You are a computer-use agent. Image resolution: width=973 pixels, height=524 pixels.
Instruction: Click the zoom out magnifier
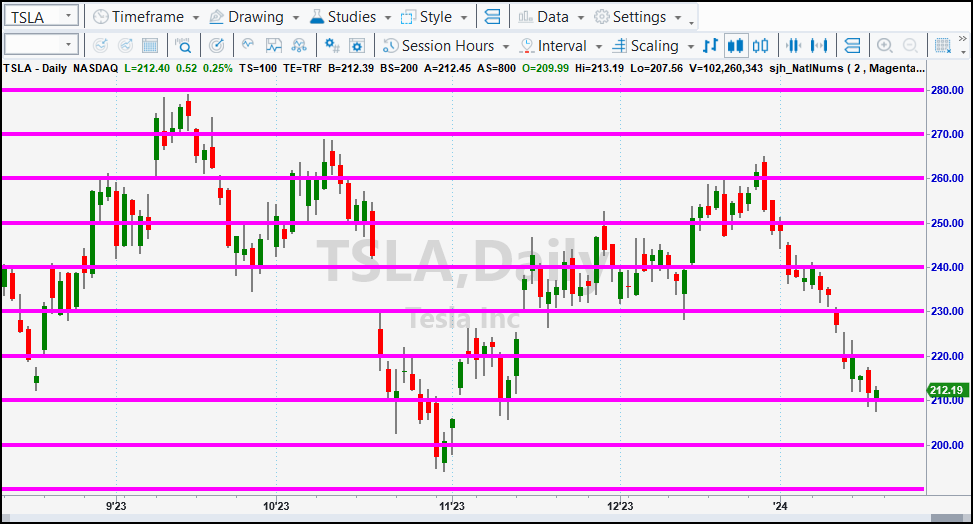coord(910,45)
